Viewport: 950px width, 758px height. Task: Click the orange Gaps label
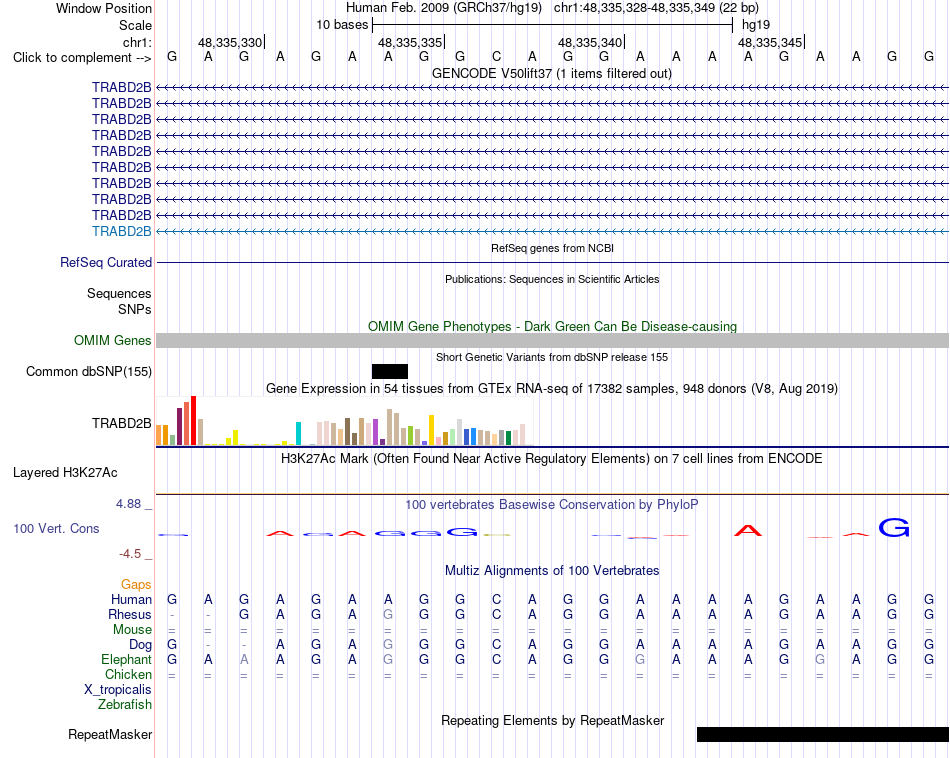pyautogui.click(x=136, y=585)
